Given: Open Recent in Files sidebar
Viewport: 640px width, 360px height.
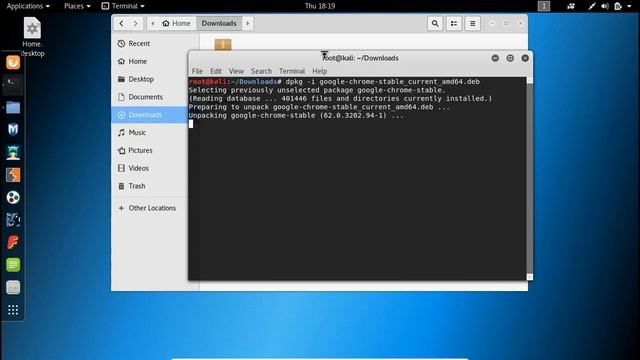Looking at the screenshot, I should click(149, 43).
